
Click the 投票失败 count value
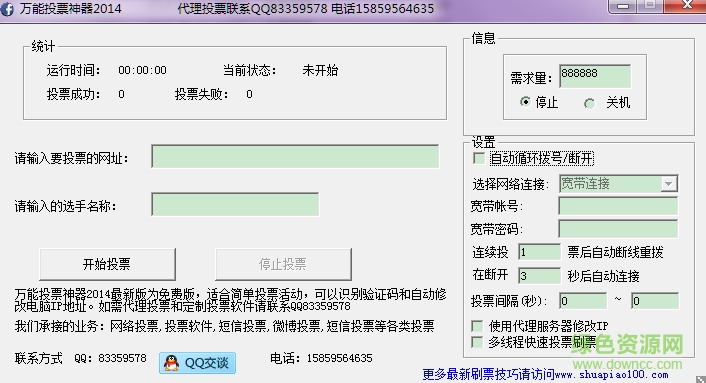[x=249, y=94]
